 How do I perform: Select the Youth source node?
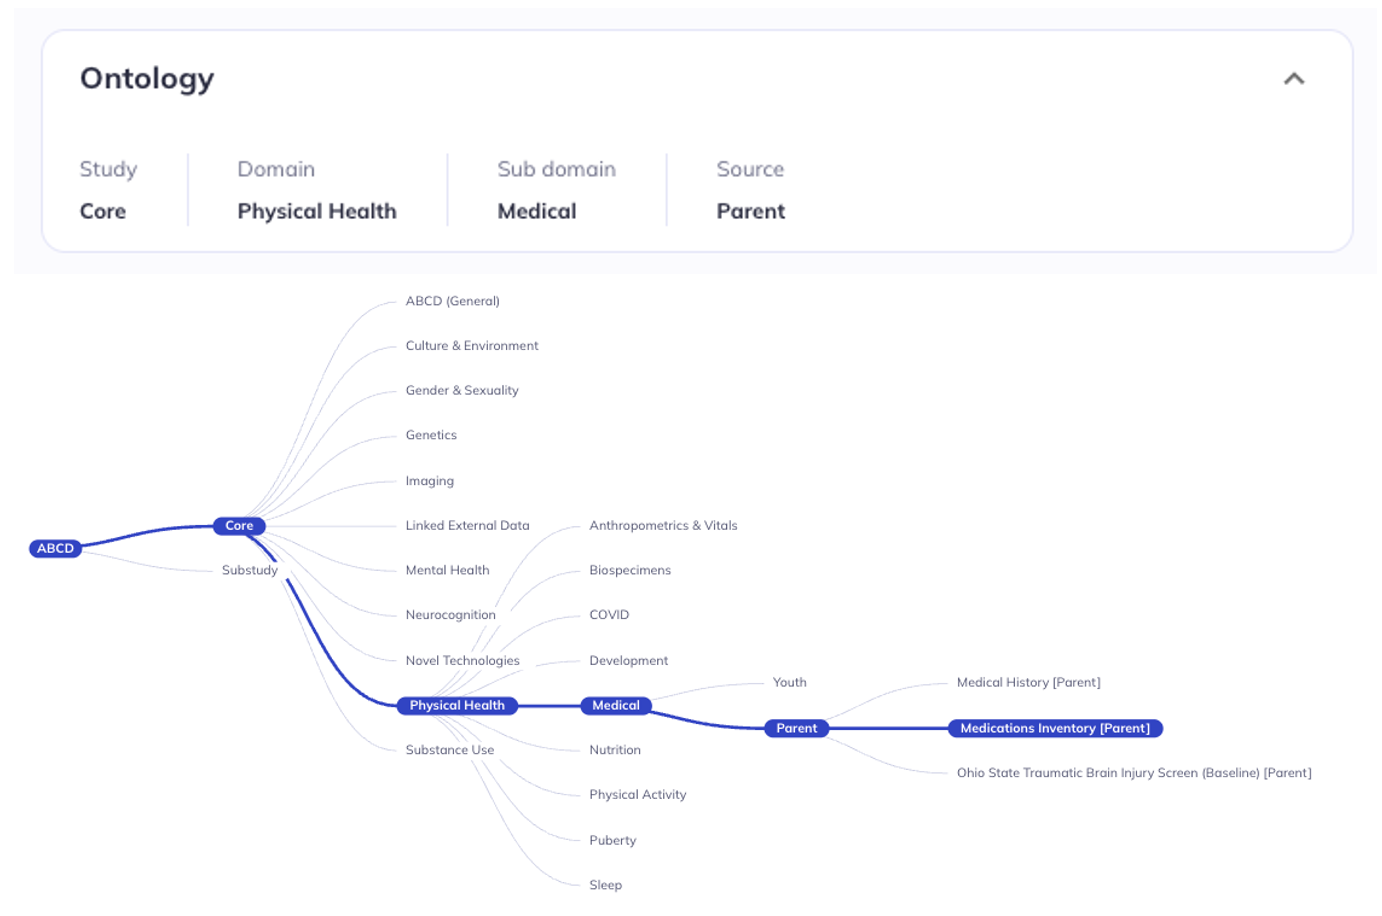pyautogui.click(x=789, y=682)
